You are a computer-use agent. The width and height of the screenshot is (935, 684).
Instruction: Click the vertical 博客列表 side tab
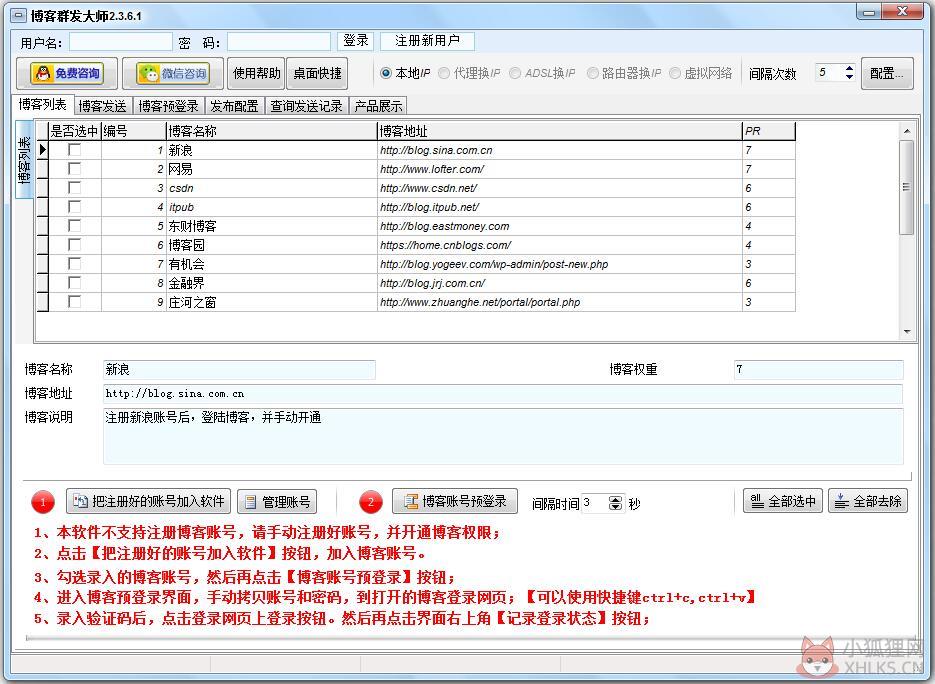pos(24,160)
